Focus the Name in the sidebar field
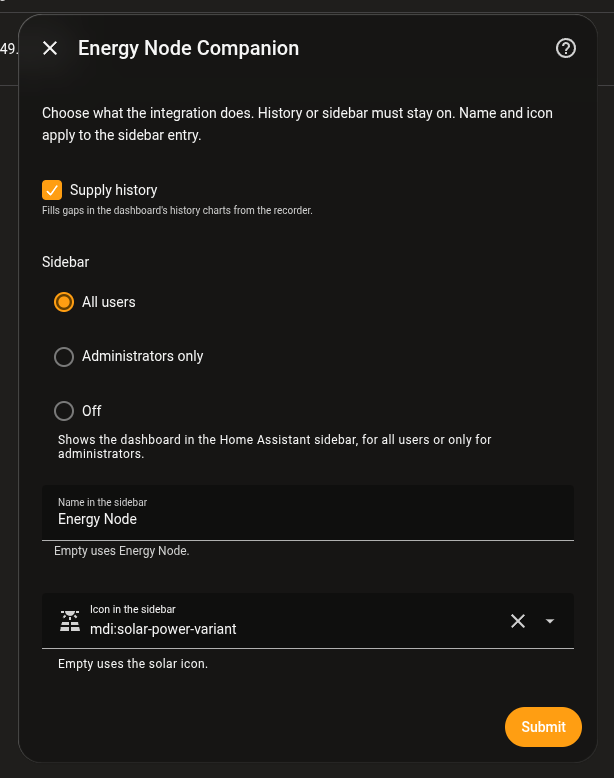Image resolution: width=614 pixels, height=778 pixels. click(308, 513)
